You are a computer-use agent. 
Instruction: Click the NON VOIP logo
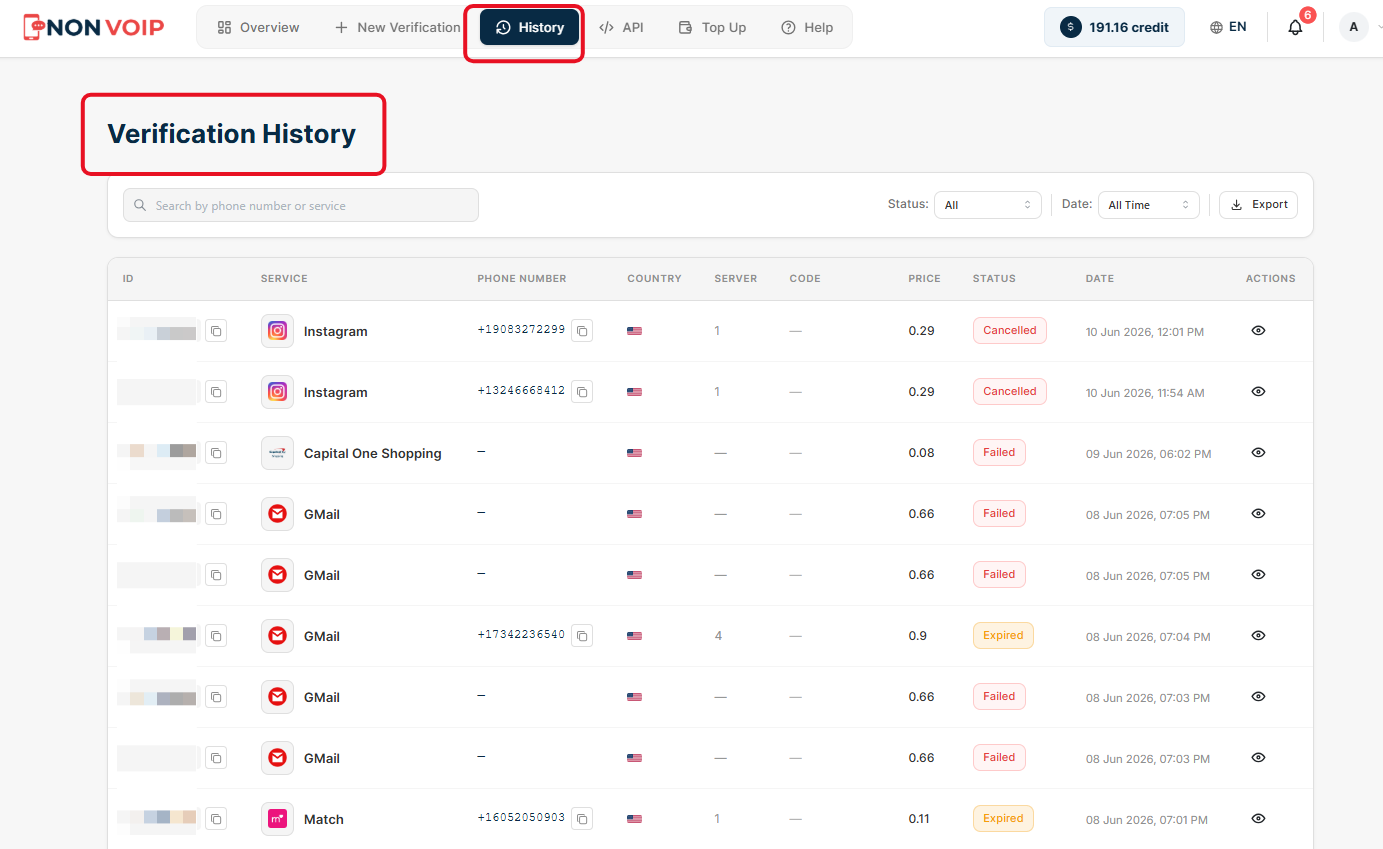(x=94, y=27)
